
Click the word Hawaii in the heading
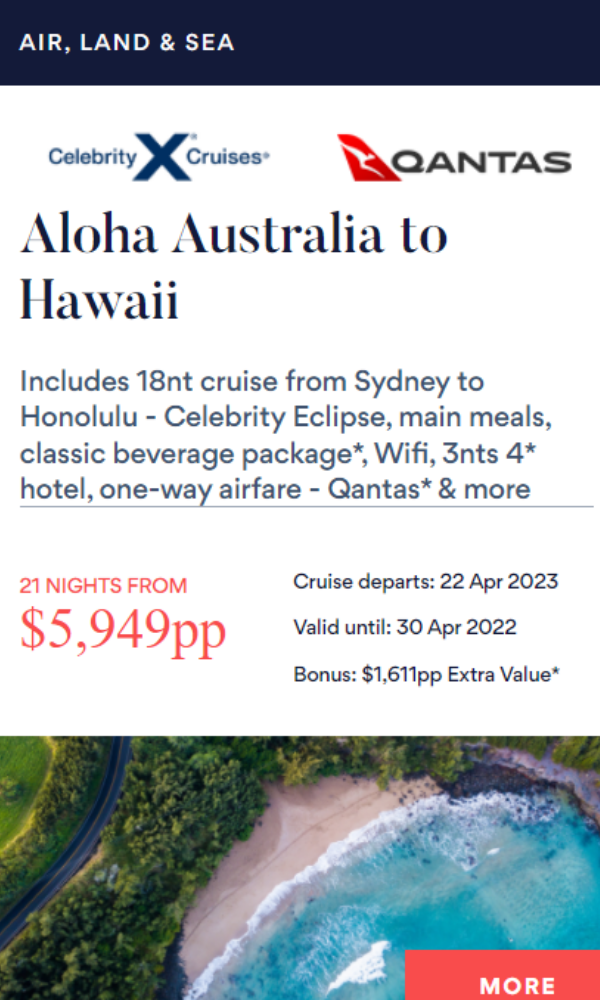[99, 300]
